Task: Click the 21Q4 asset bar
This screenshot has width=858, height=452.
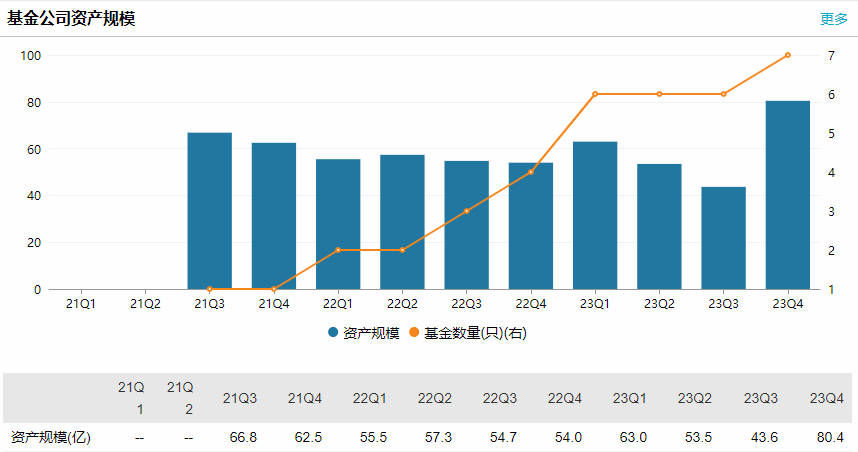Action: click(x=274, y=216)
